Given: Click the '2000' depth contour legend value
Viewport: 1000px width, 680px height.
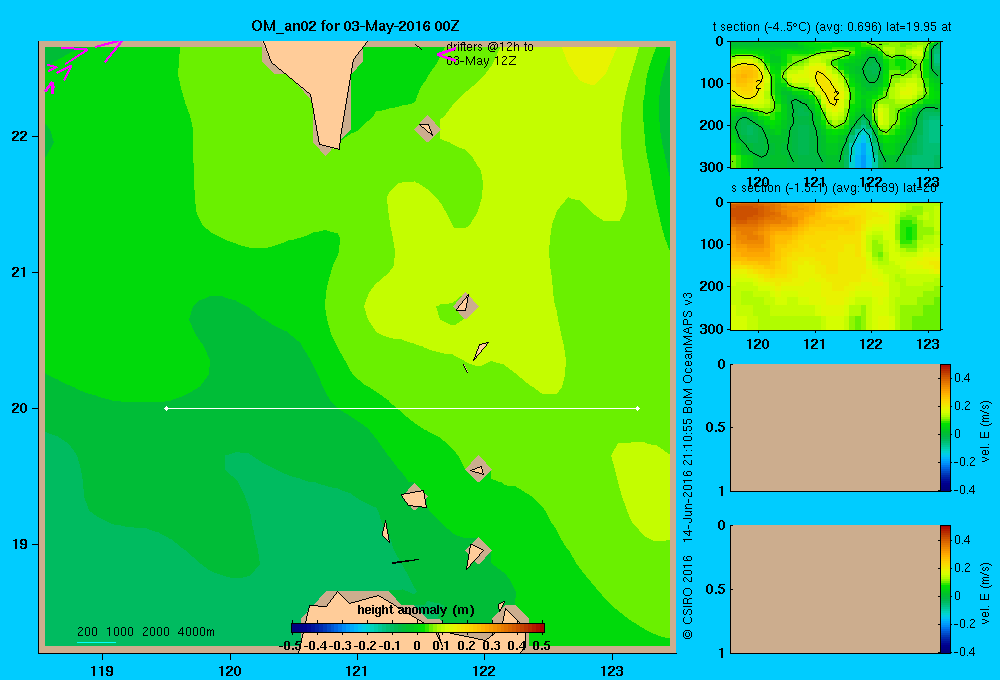Looking at the screenshot, I should [156, 632].
